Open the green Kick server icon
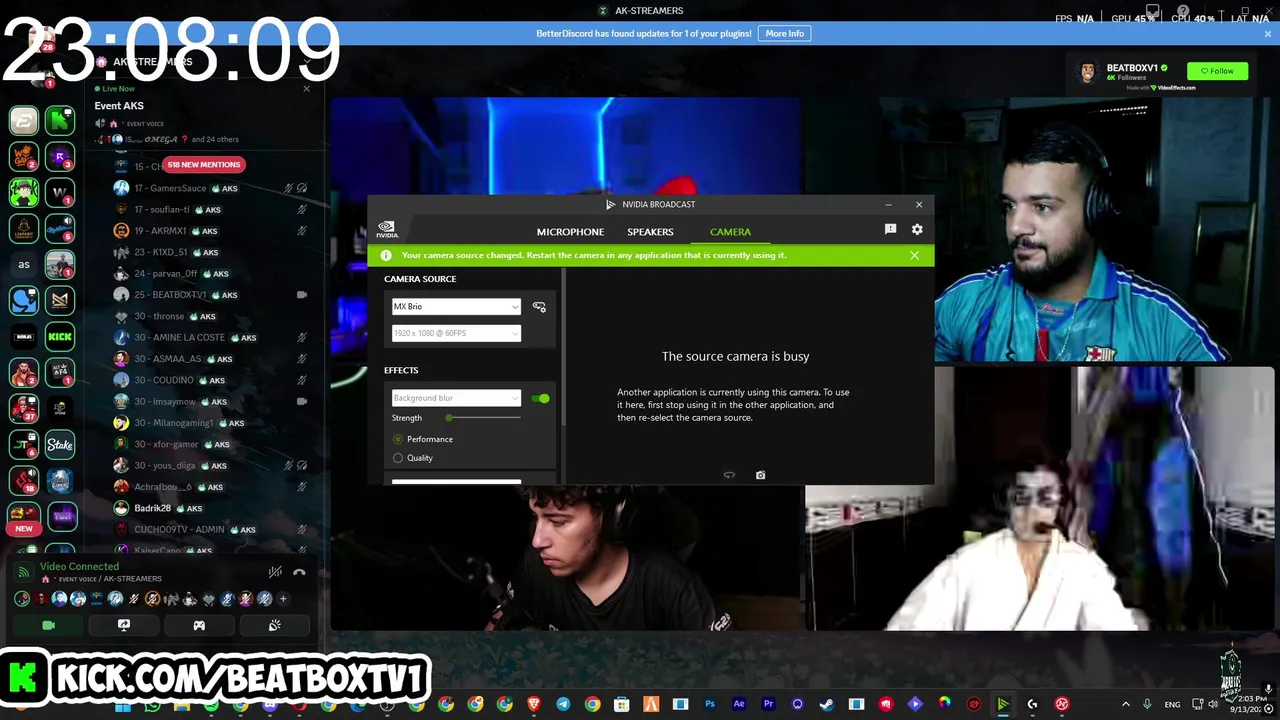Viewport: 1280px width, 720px height. click(60, 121)
